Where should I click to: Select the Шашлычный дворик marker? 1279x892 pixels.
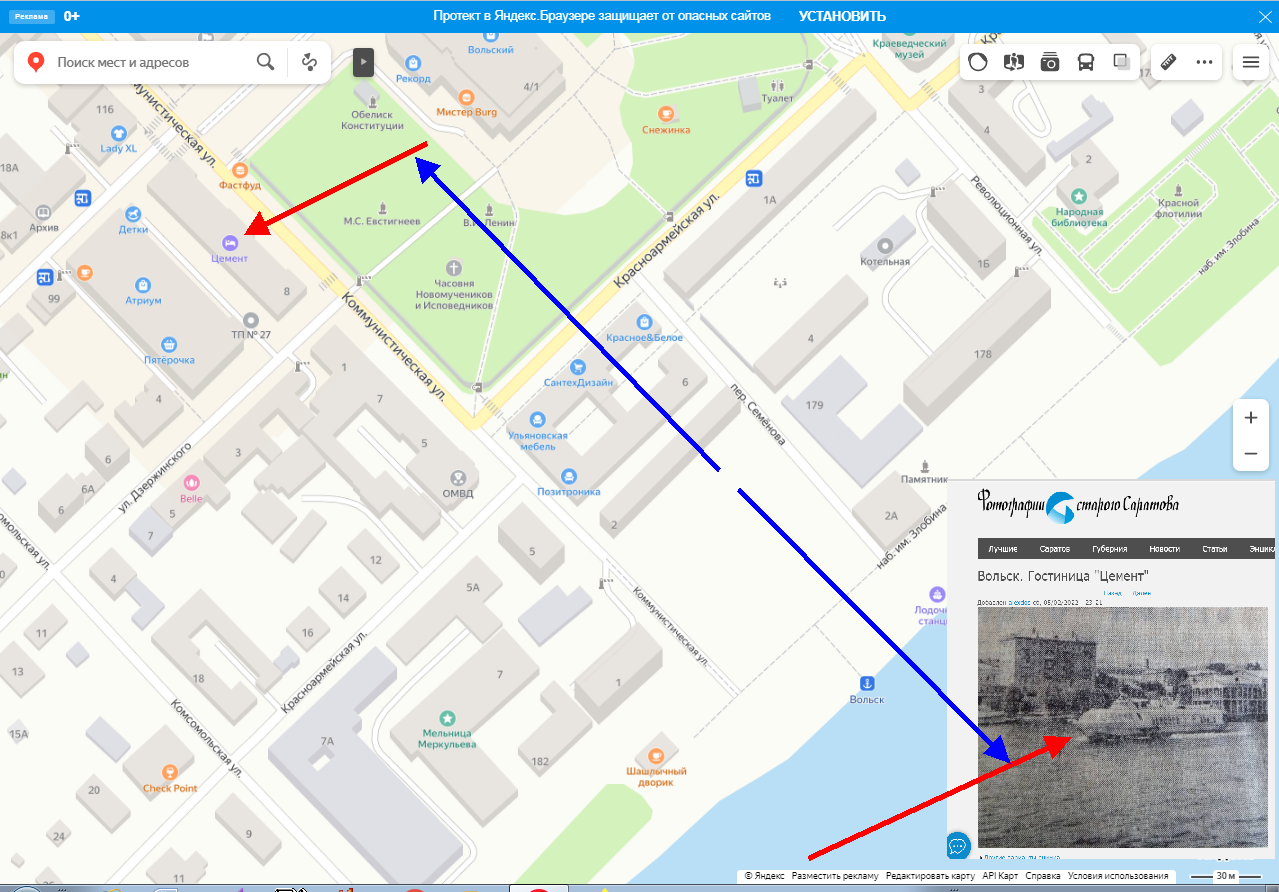[x=656, y=755]
